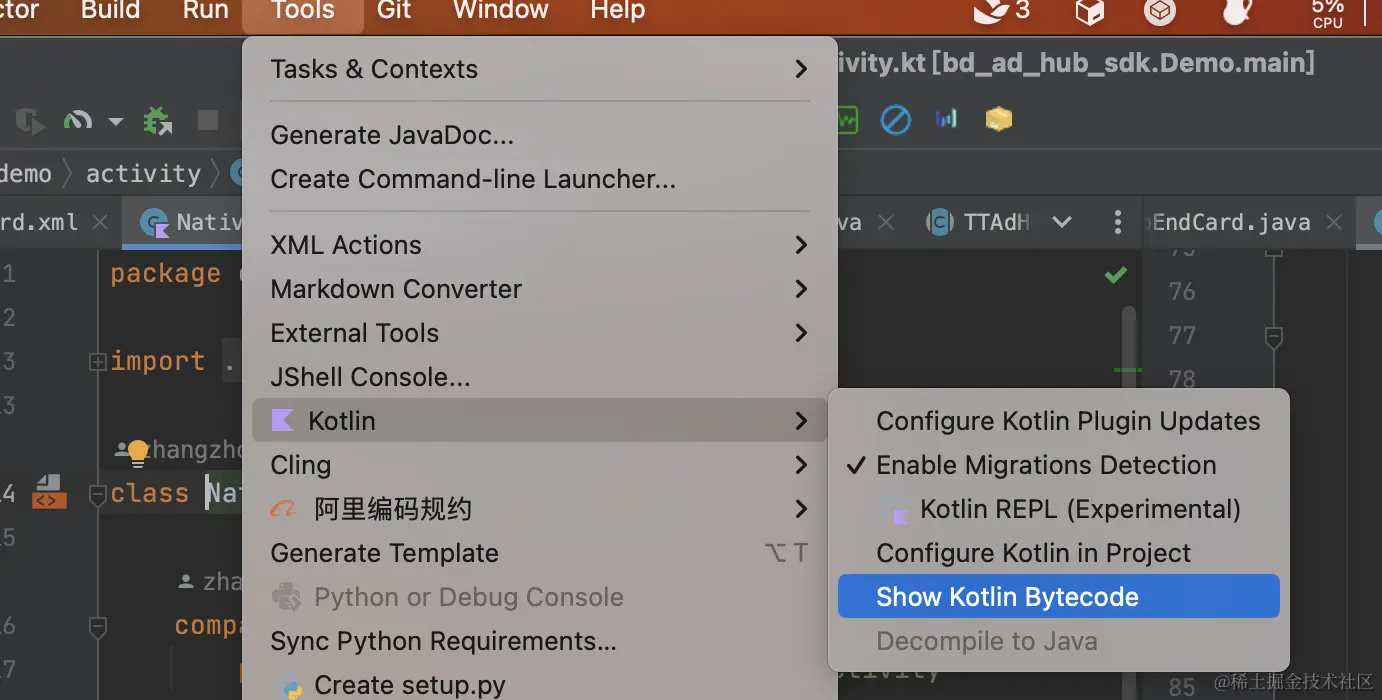Image resolution: width=1382 pixels, height=700 pixels.
Task: Open the dropdown arrow beside the profiler icon
Action: pos(115,122)
